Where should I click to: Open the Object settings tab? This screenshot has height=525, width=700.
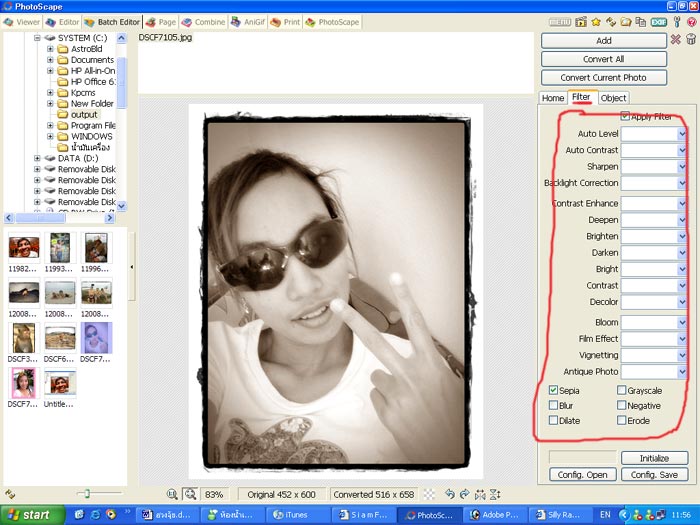click(x=613, y=98)
